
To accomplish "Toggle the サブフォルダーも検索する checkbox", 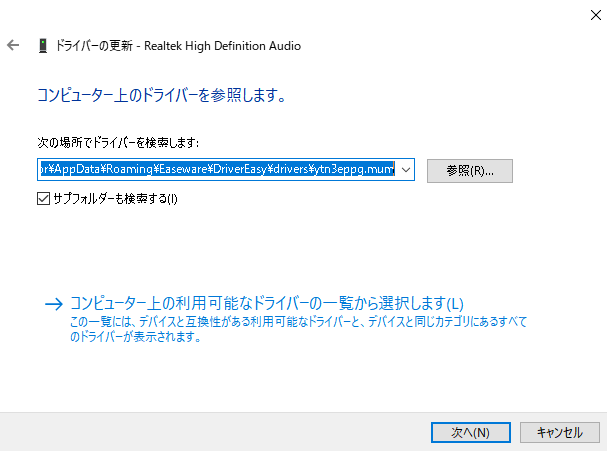I will [x=42, y=199].
